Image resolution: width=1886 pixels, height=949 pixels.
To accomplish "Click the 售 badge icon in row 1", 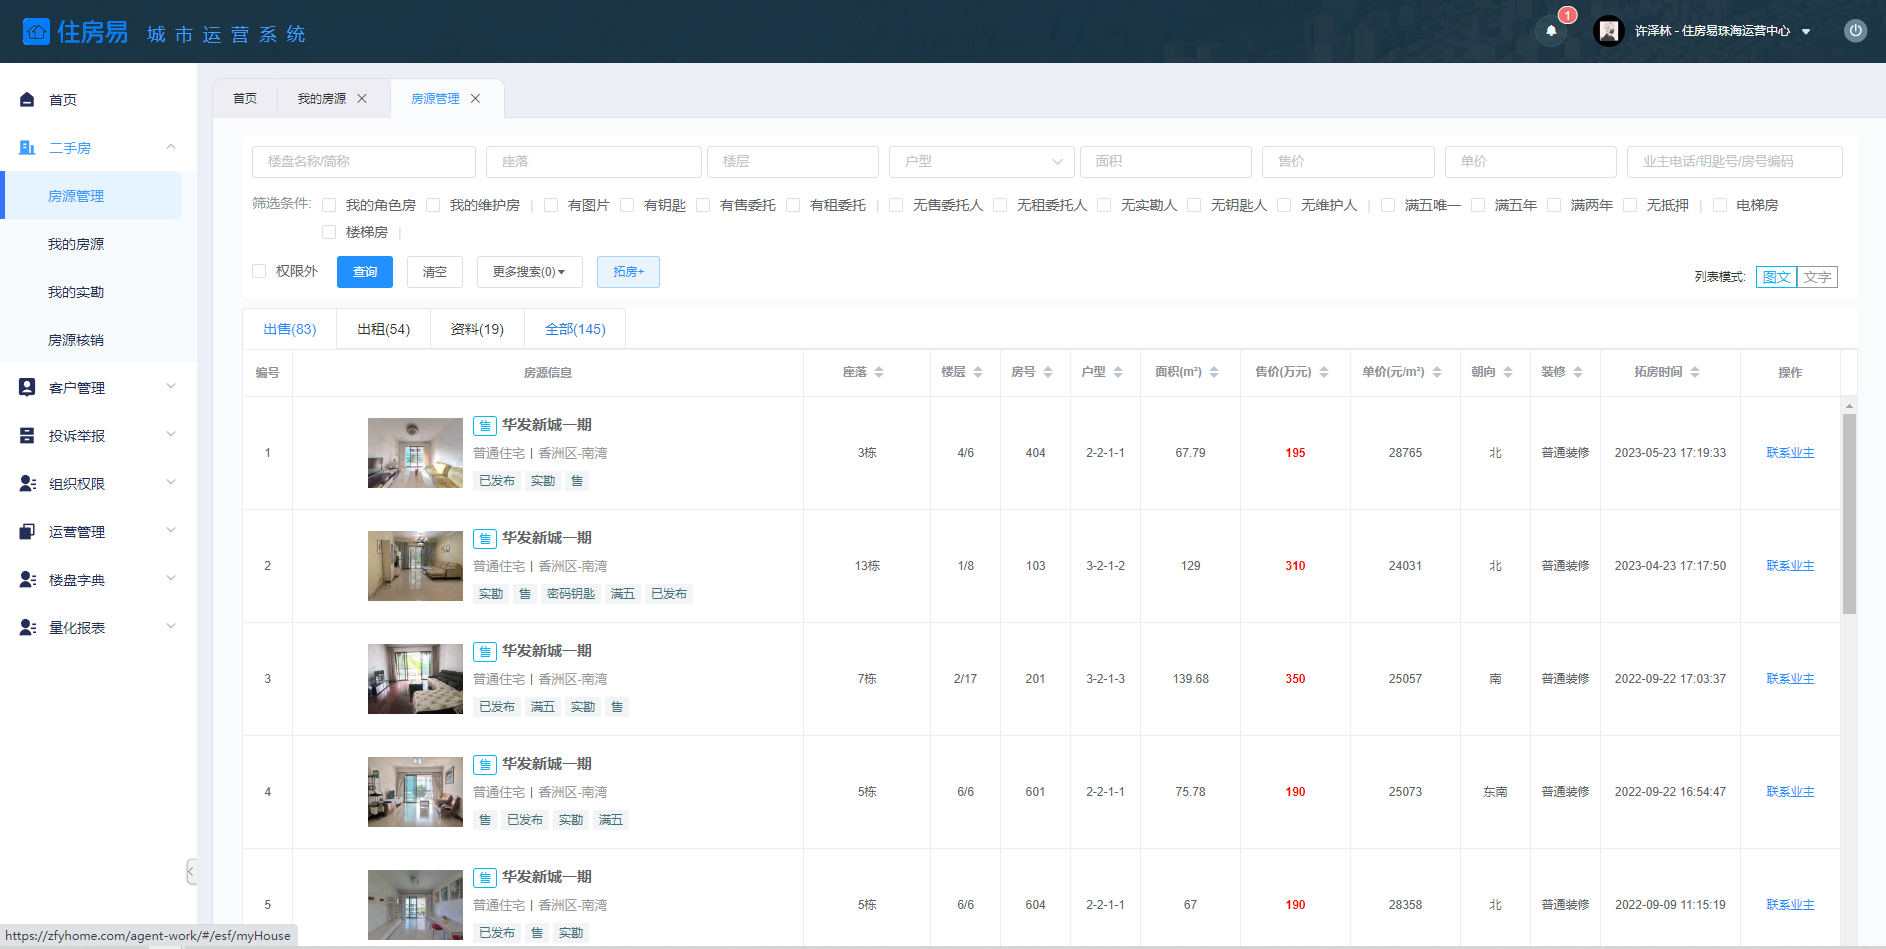I will [485, 426].
